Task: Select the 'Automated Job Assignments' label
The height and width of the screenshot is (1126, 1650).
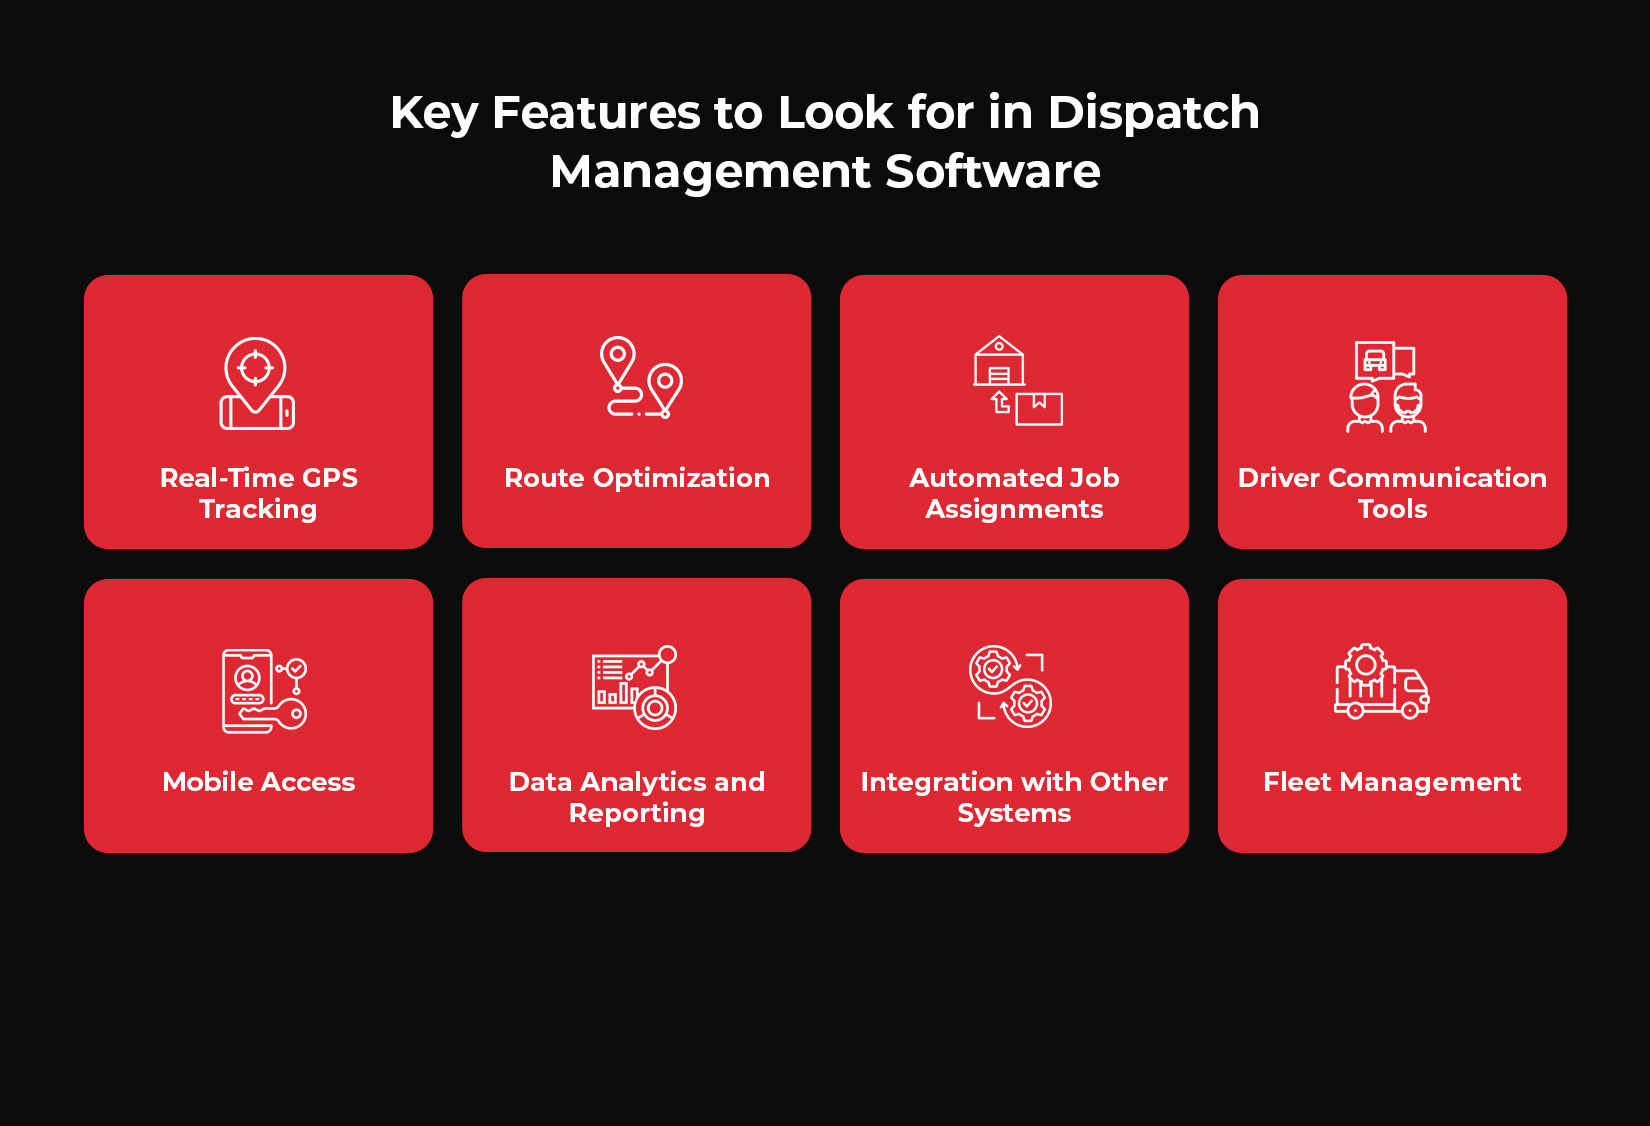Action: pyautogui.click(x=1014, y=493)
